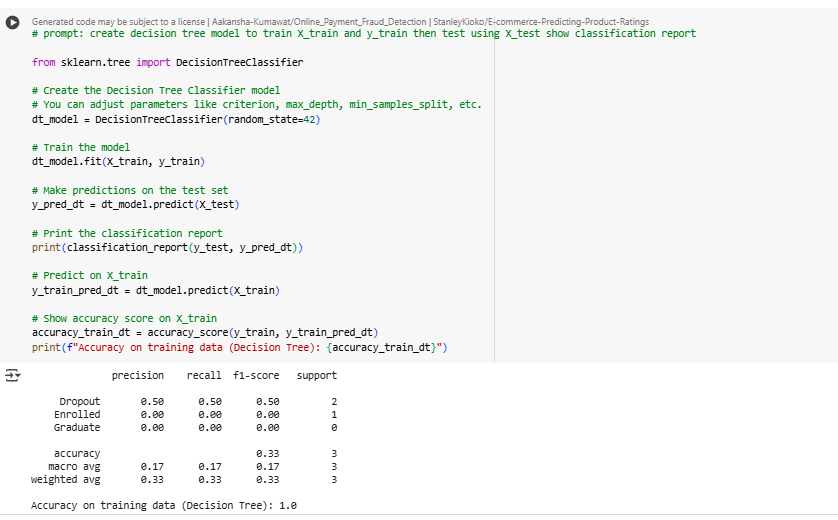Image resolution: width=838 pixels, height=520 pixels.
Task: Click the macro avg precision value 0.17
Action: pos(152,467)
